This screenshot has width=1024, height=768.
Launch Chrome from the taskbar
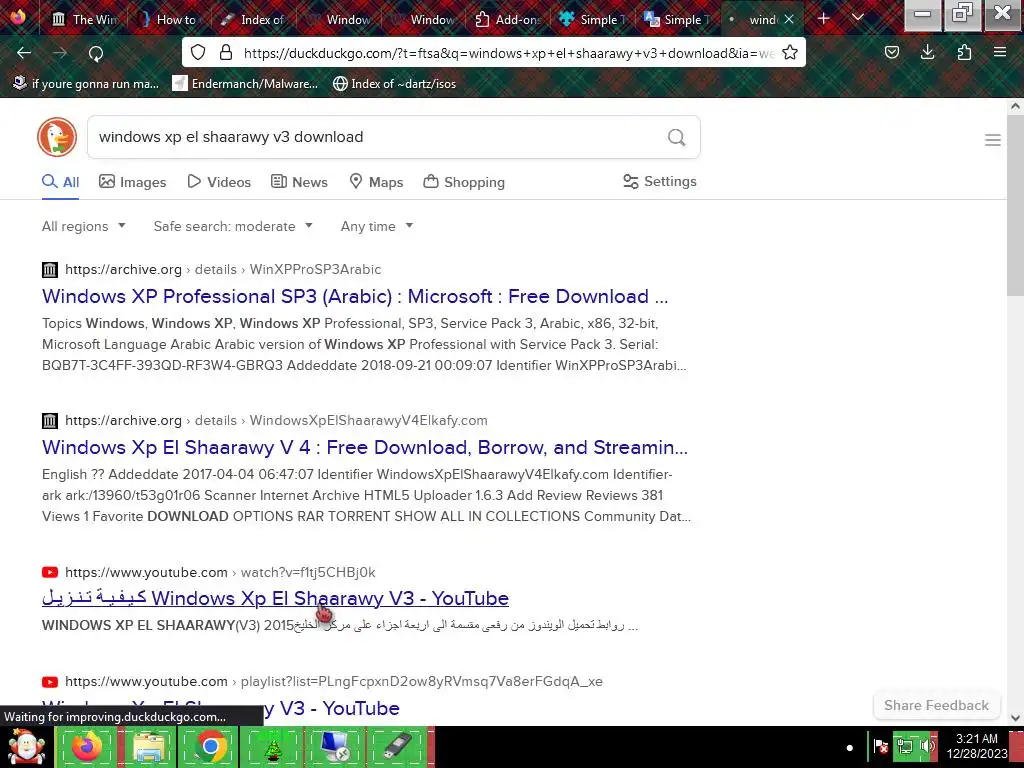click(210, 746)
